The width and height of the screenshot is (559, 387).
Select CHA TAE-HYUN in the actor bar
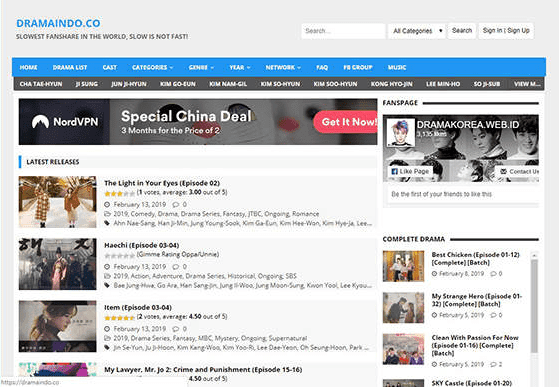pyautogui.click(x=41, y=84)
